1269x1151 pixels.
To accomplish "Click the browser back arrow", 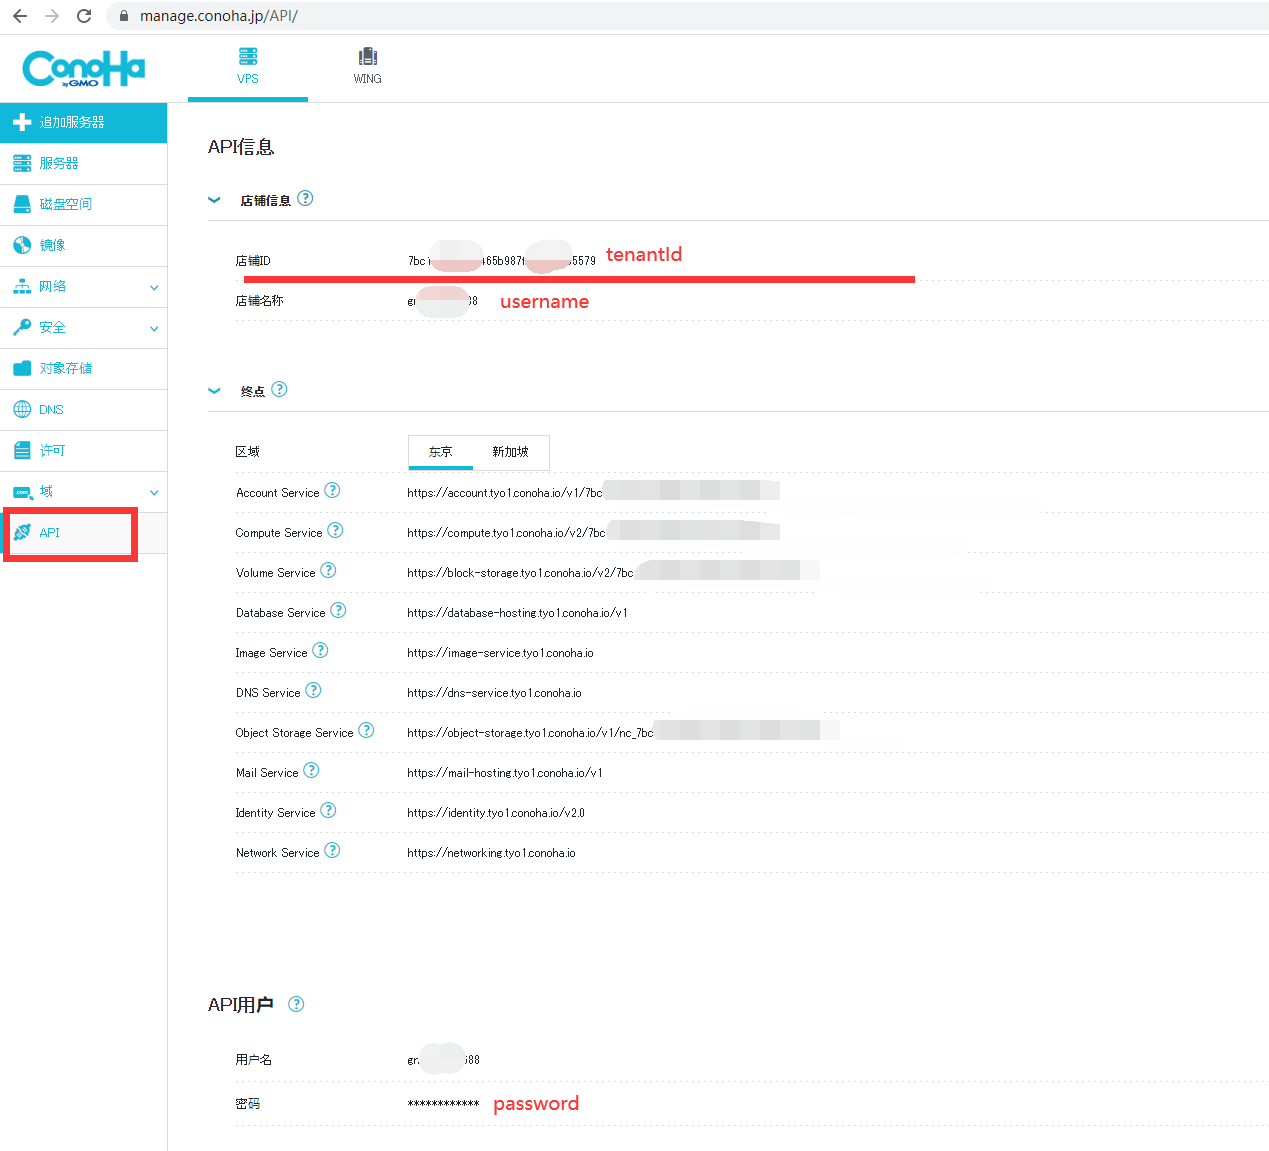I will coord(20,16).
